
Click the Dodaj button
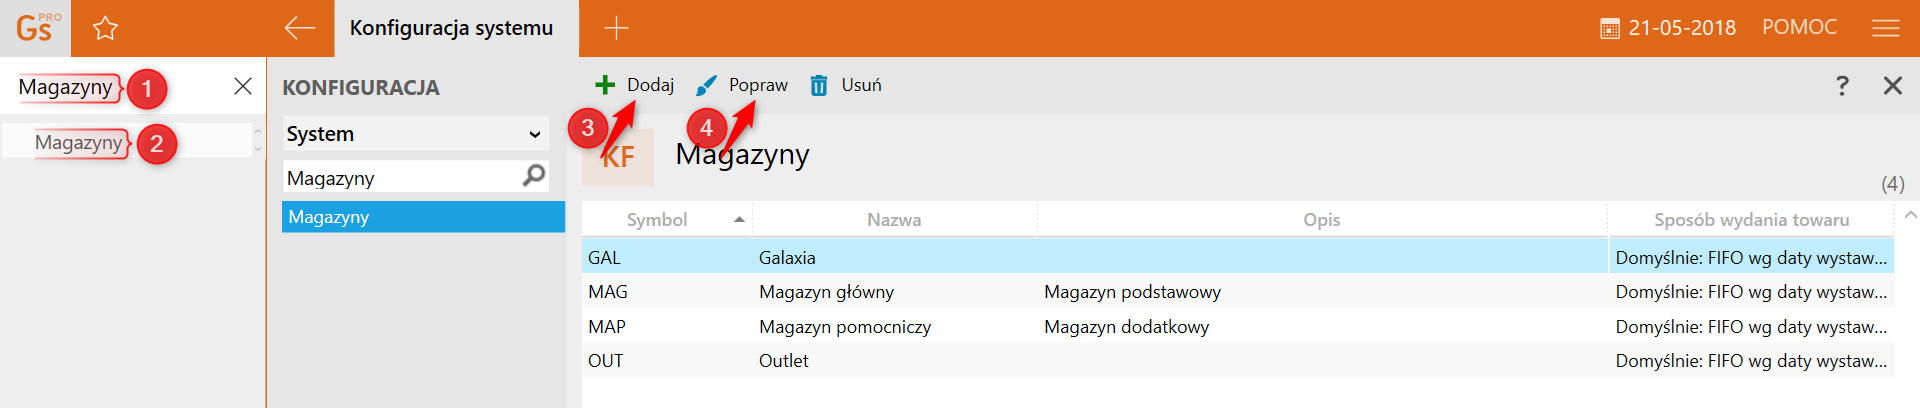coord(635,85)
